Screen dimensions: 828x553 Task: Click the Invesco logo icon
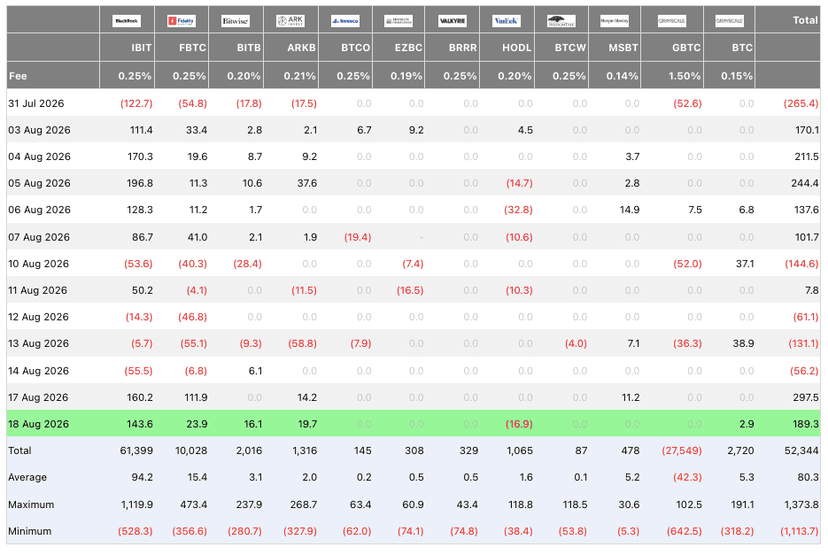tap(345, 21)
